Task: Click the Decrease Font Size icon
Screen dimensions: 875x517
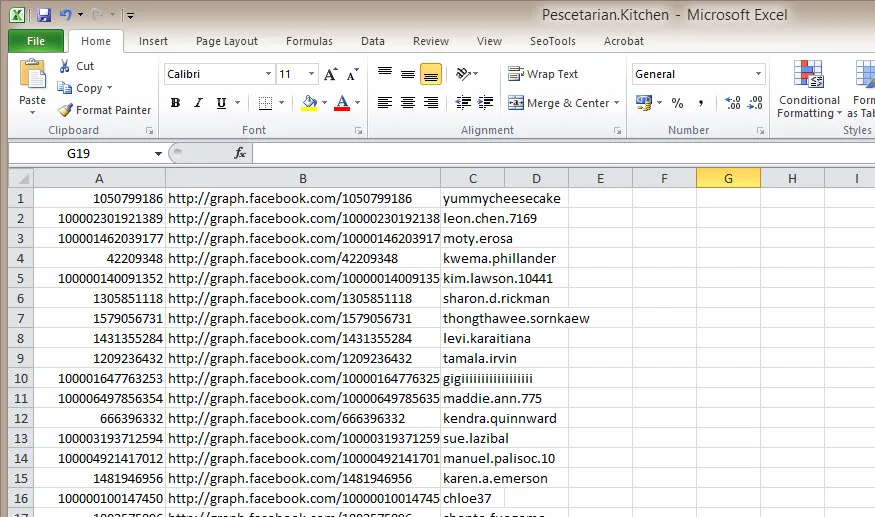Action: coord(352,74)
